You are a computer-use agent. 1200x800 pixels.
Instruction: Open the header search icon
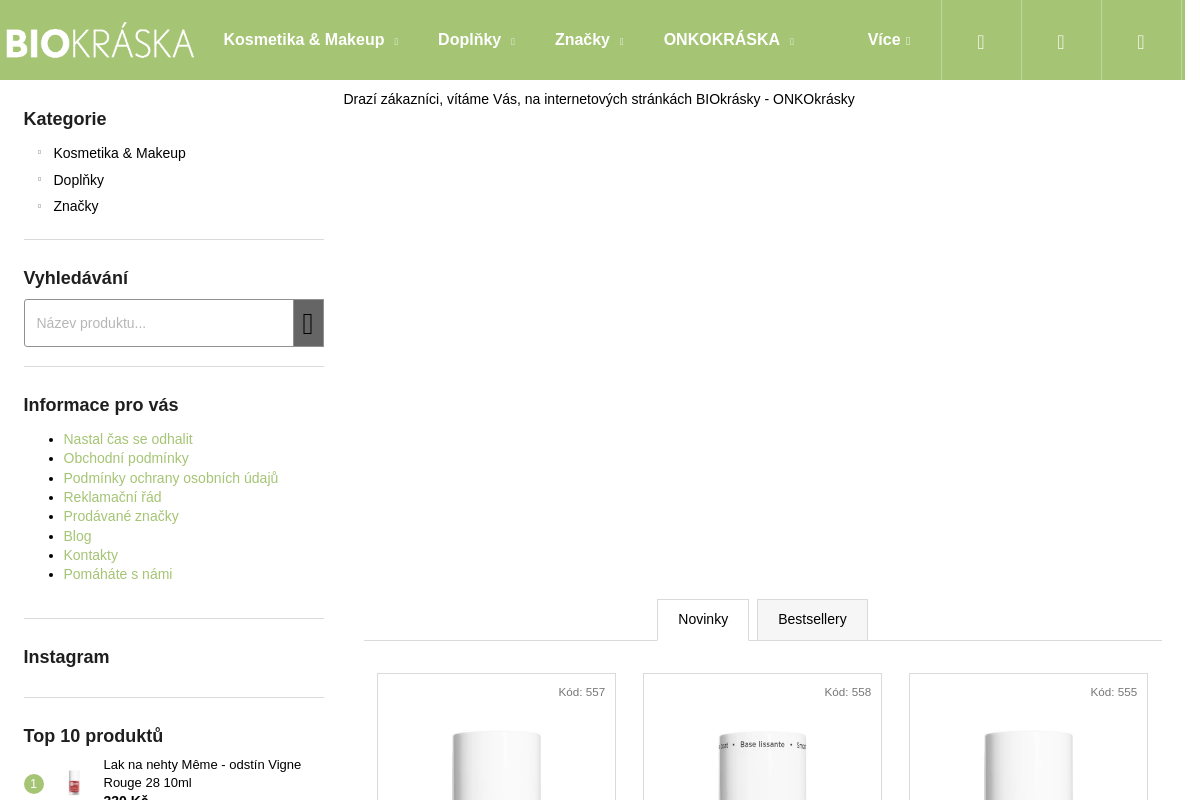click(x=981, y=41)
